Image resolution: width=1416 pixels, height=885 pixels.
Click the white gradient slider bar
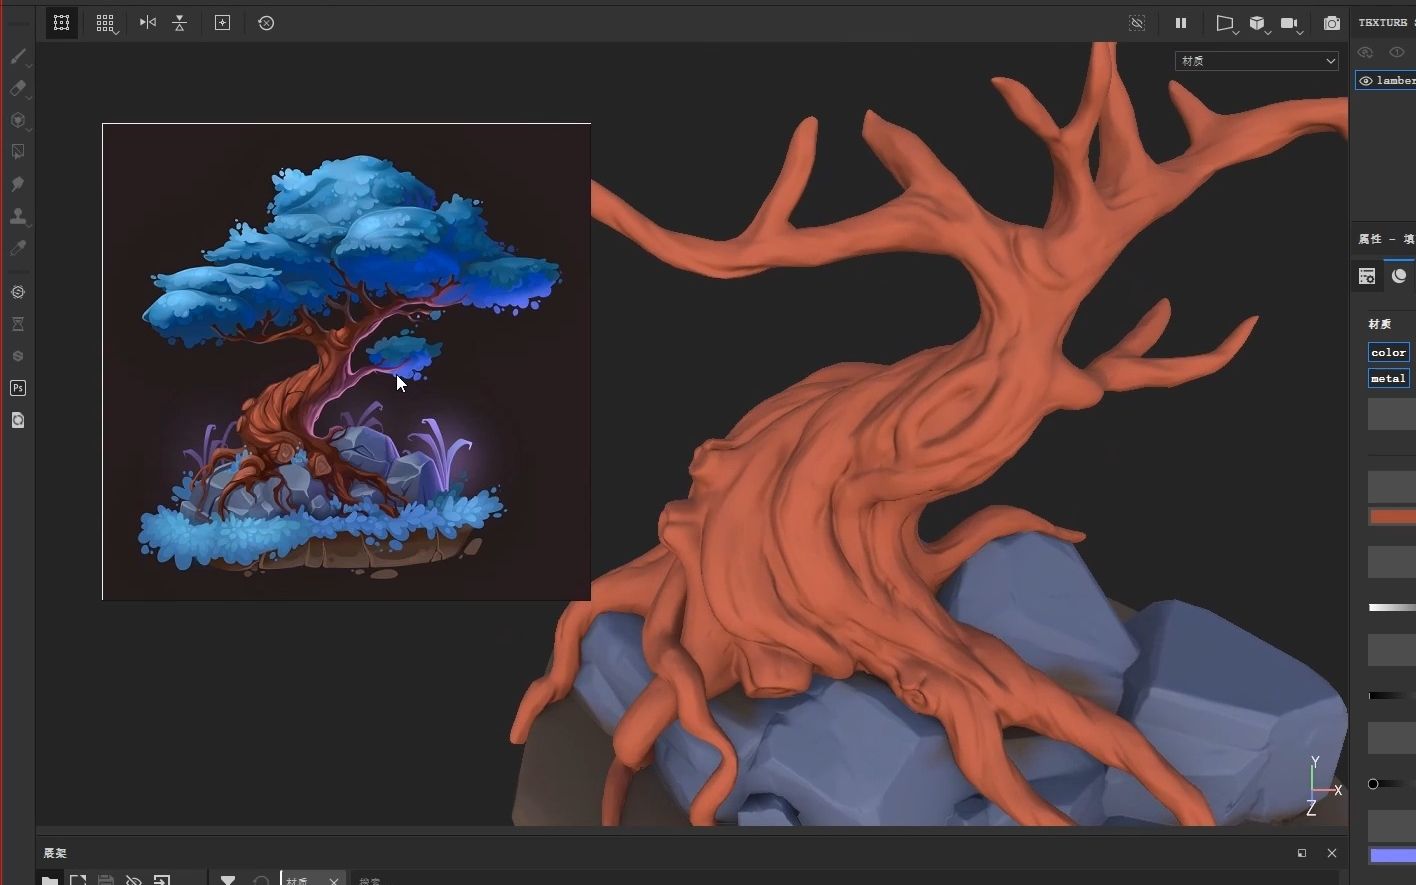tap(1392, 607)
